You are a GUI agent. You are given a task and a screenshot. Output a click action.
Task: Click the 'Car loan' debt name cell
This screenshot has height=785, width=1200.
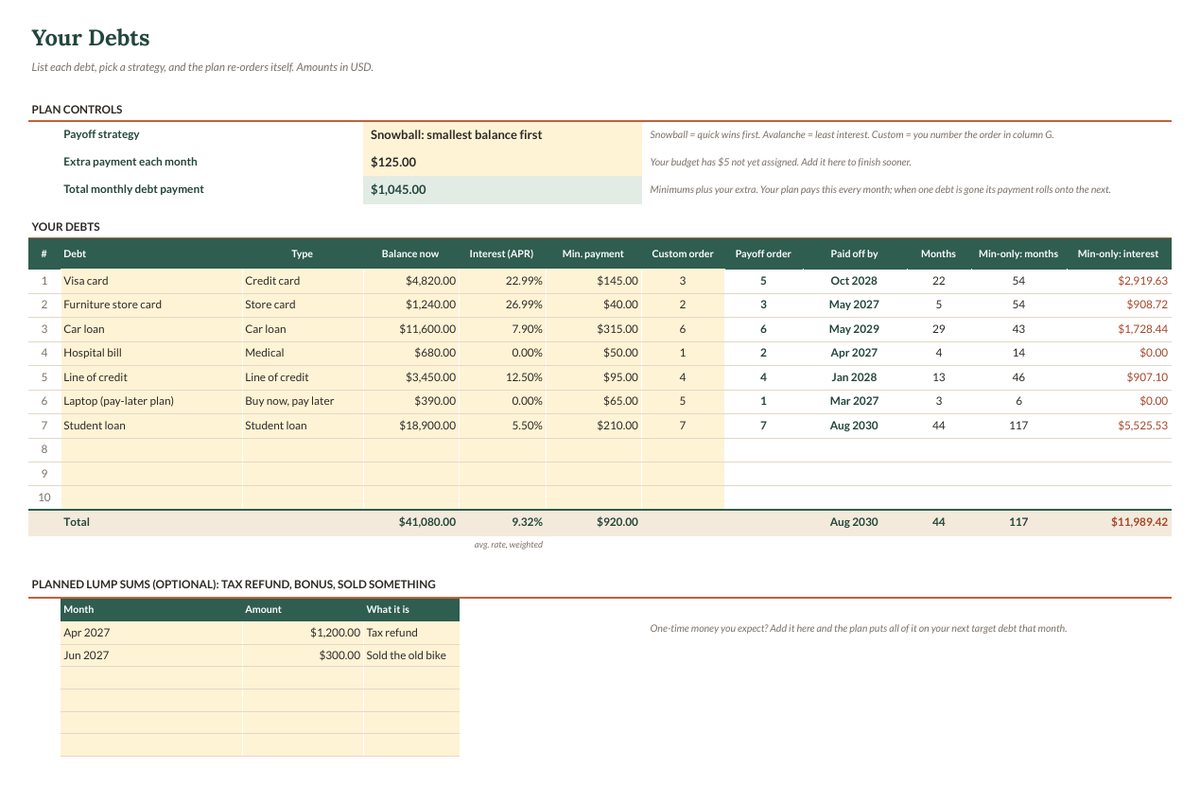click(151, 329)
